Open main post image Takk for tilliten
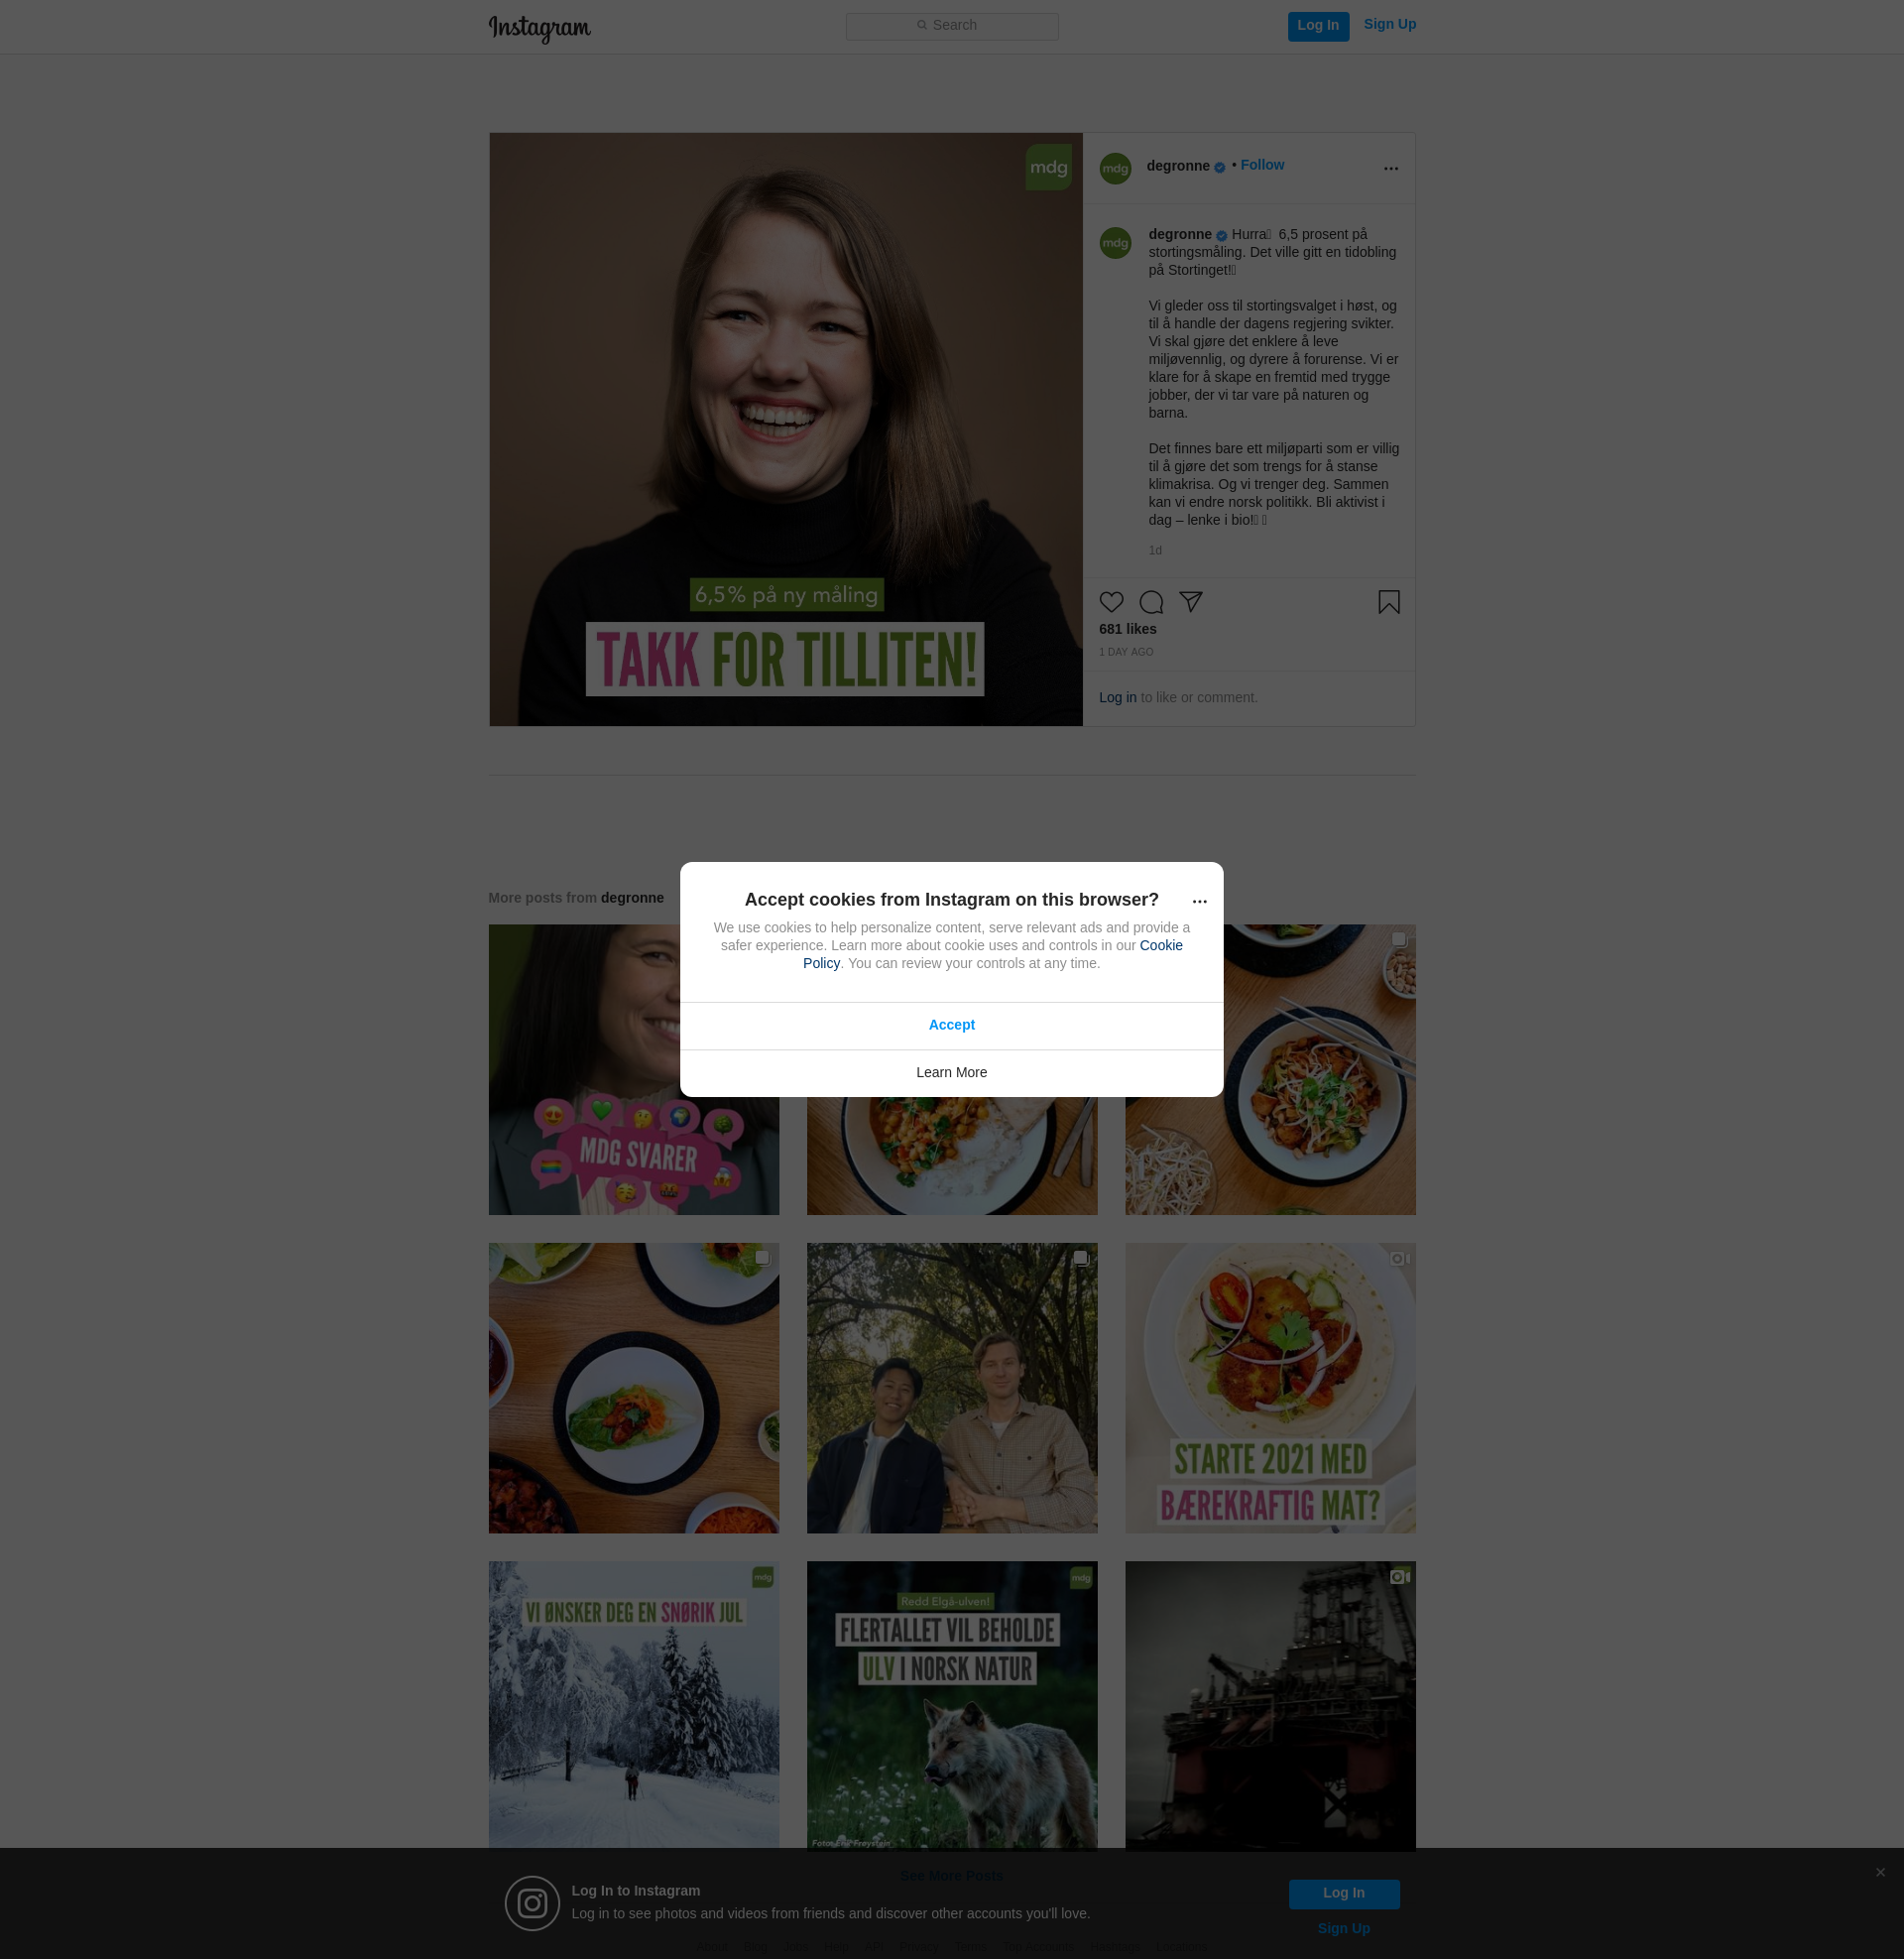The width and height of the screenshot is (1904, 1959). [x=785, y=429]
